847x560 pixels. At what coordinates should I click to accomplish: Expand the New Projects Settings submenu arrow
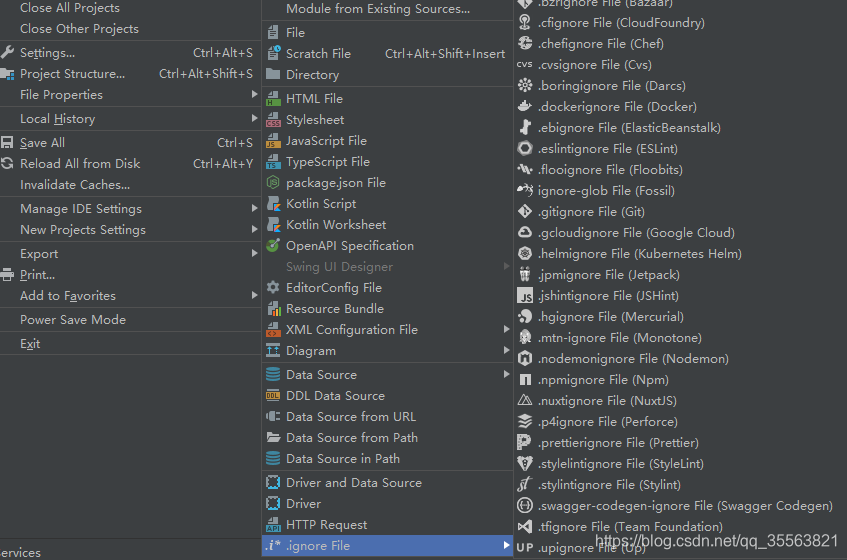tap(254, 229)
